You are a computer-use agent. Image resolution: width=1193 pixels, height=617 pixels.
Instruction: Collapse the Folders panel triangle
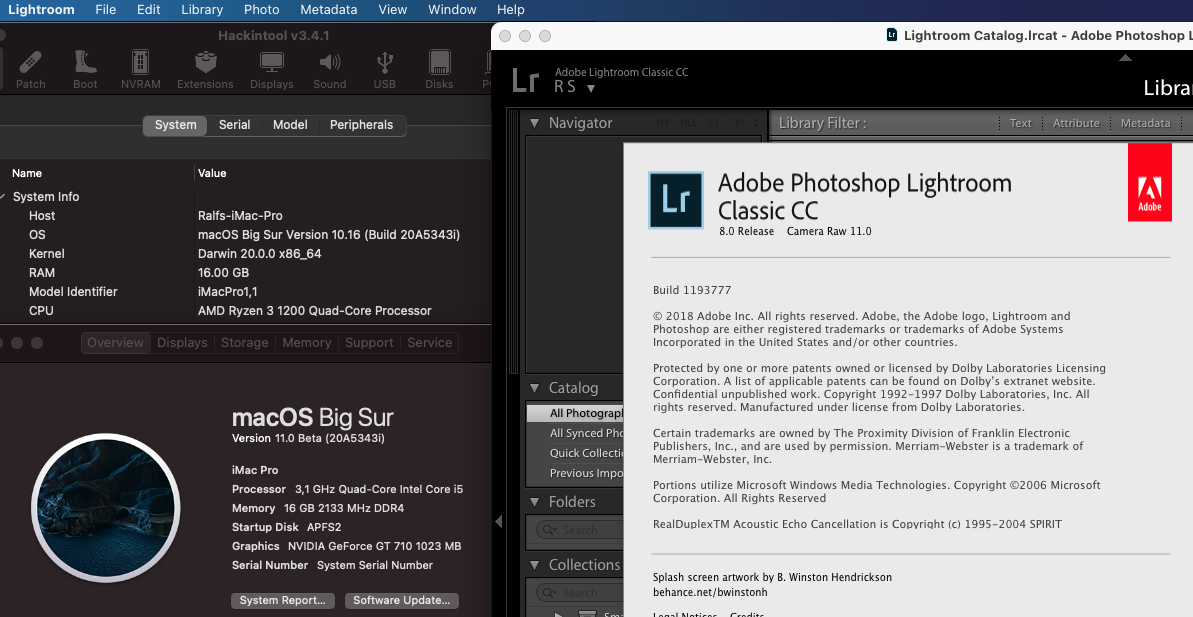point(534,502)
